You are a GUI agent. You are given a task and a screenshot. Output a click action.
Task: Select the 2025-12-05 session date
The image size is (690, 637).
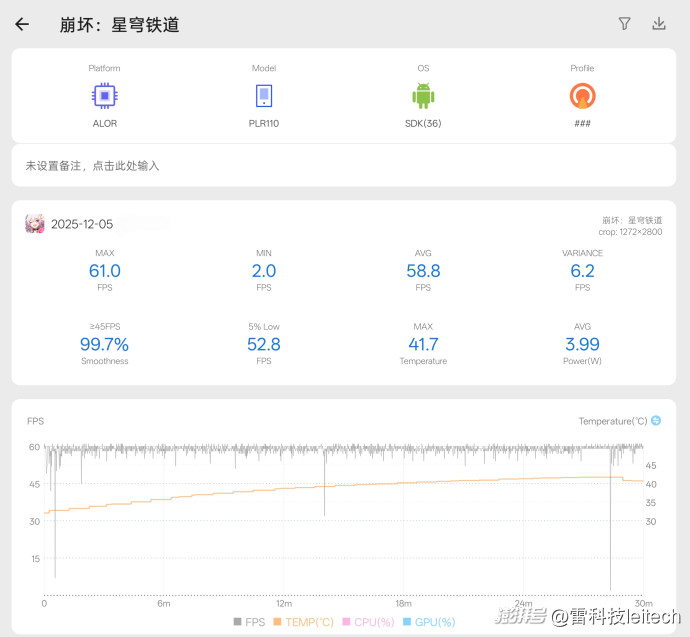tap(82, 224)
